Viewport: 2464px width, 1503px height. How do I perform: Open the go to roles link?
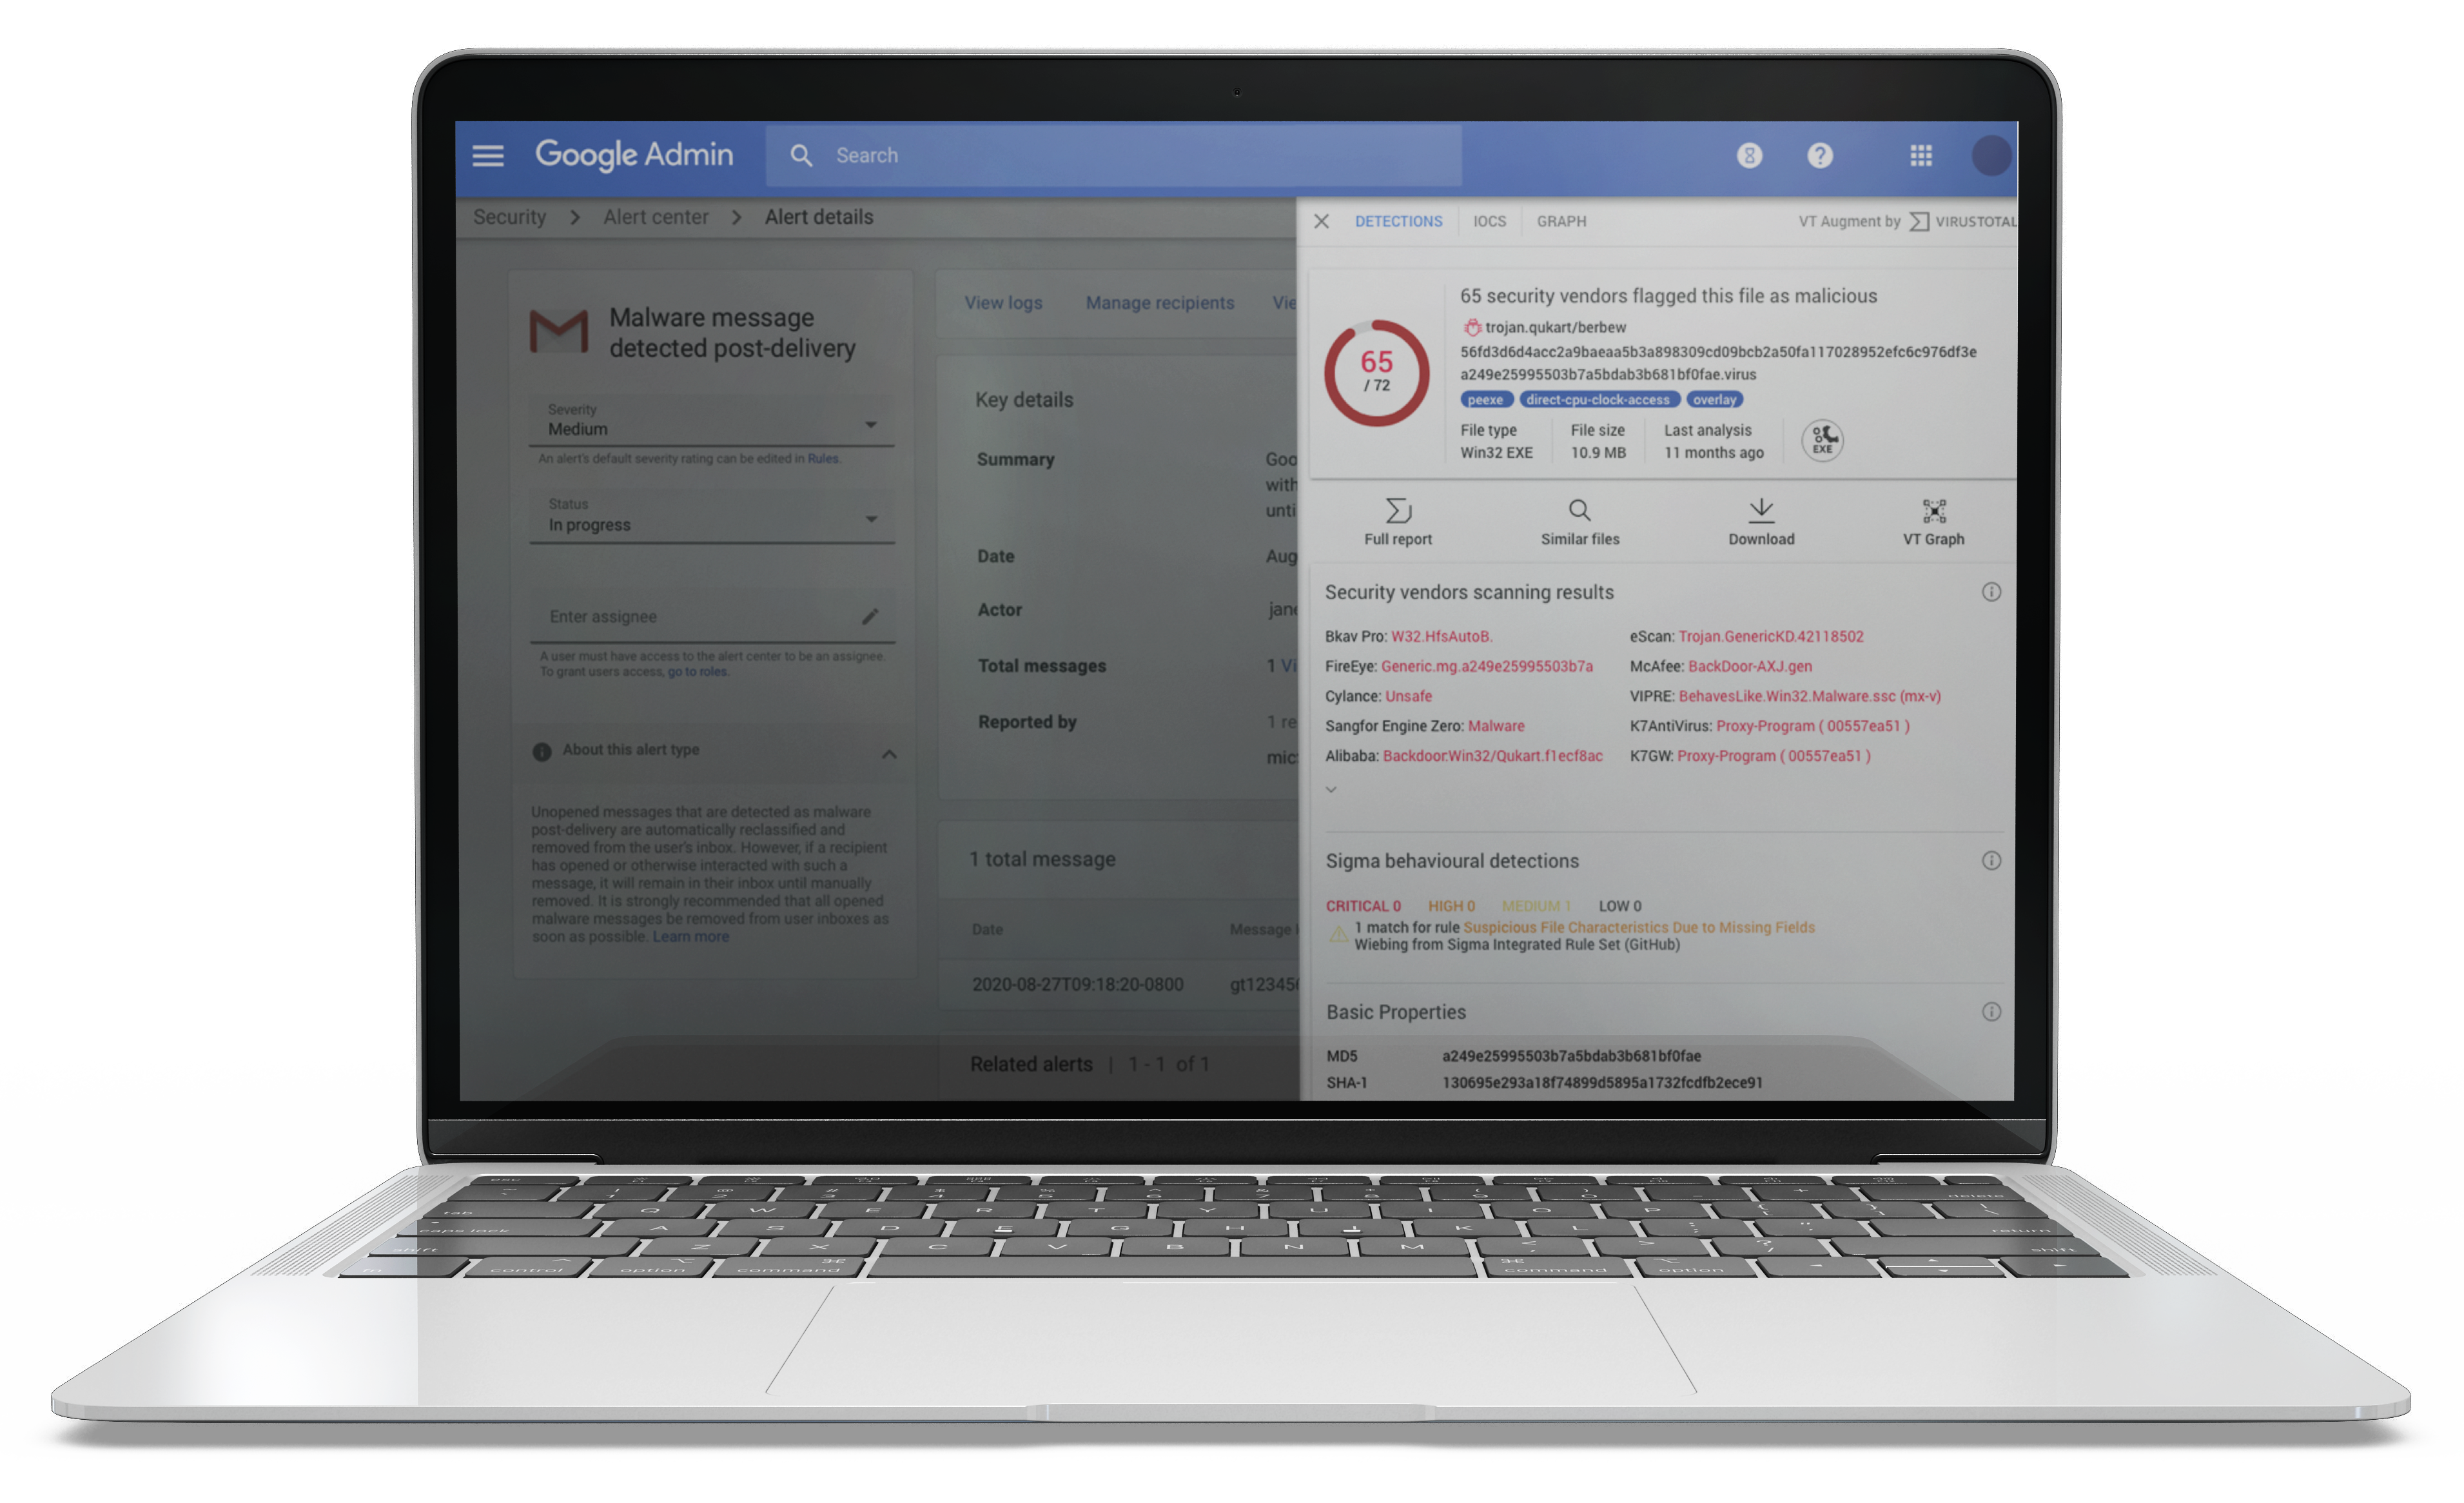click(697, 672)
